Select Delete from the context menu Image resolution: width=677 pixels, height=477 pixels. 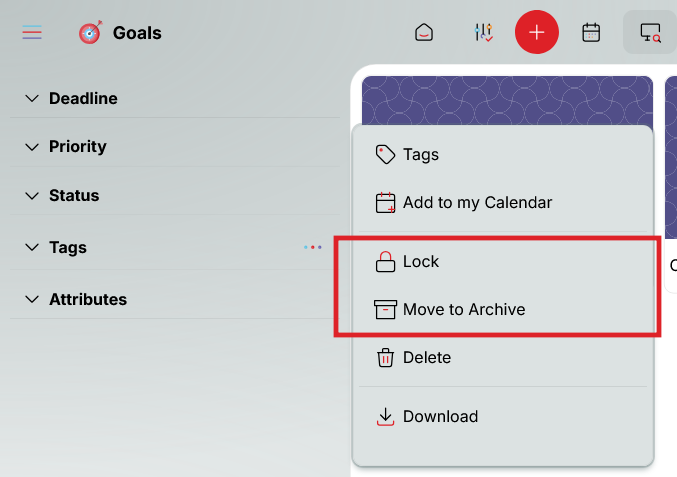(426, 357)
